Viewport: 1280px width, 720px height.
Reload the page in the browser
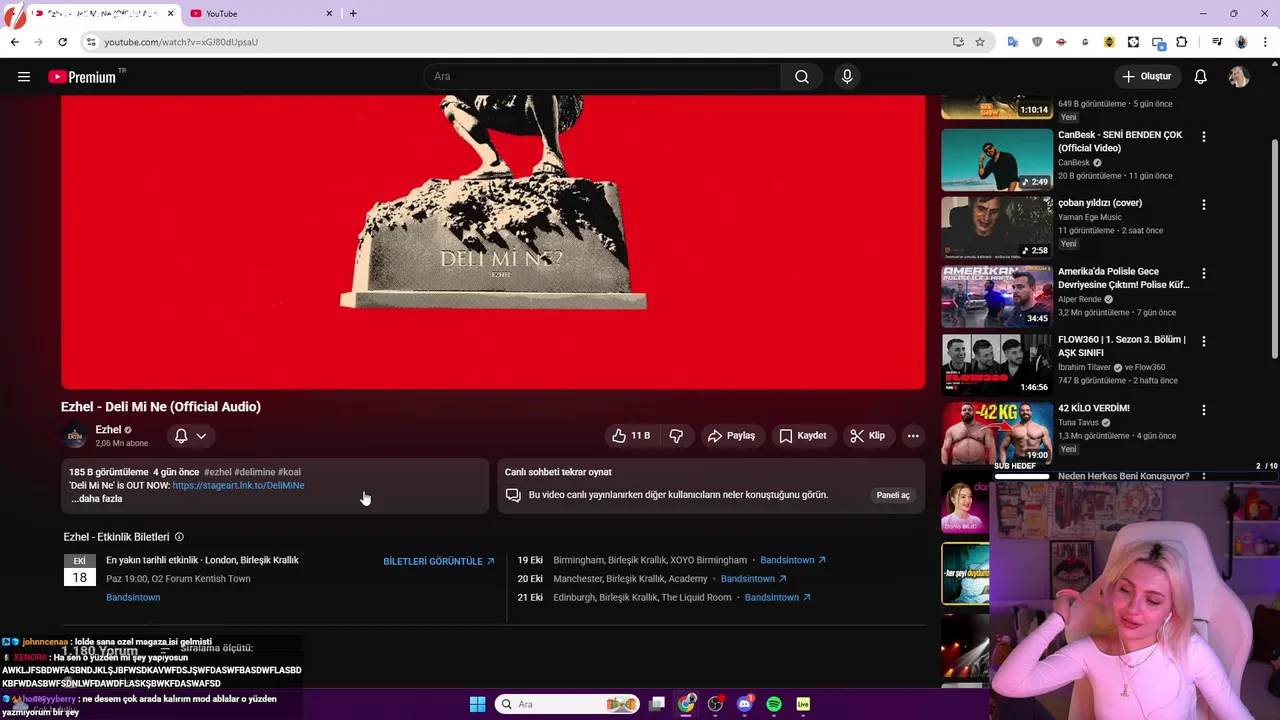62,42
